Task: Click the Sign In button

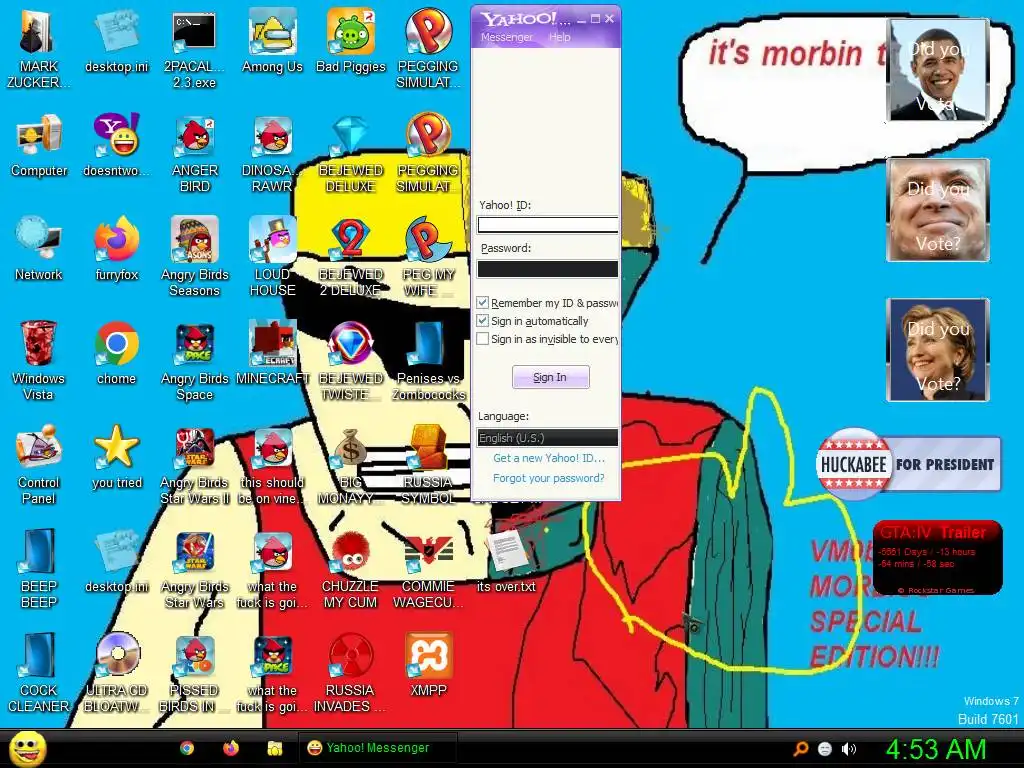Action: (551, 377)
